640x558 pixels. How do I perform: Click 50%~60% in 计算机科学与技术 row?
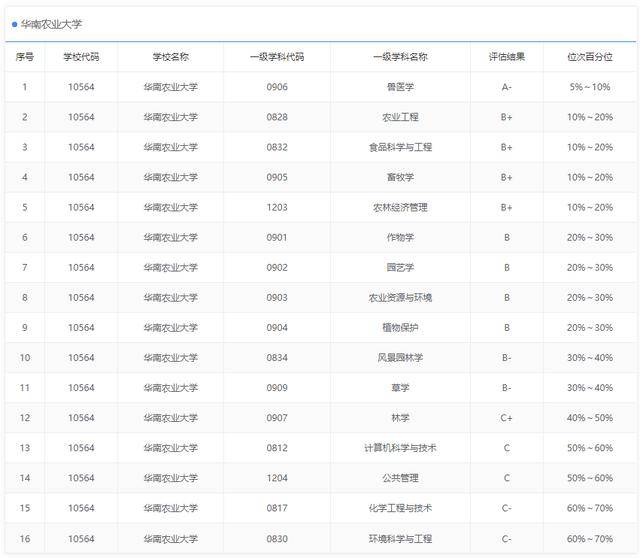[x=590, y=448]
